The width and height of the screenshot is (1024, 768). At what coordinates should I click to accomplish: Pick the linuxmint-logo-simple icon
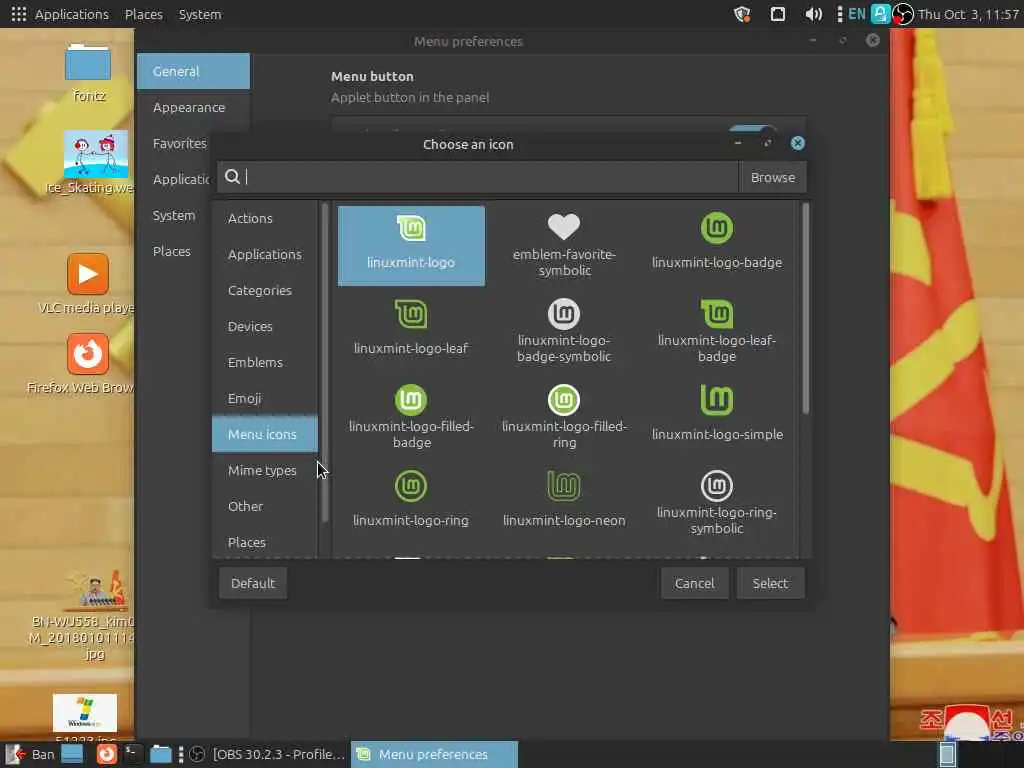coord(716,414)
